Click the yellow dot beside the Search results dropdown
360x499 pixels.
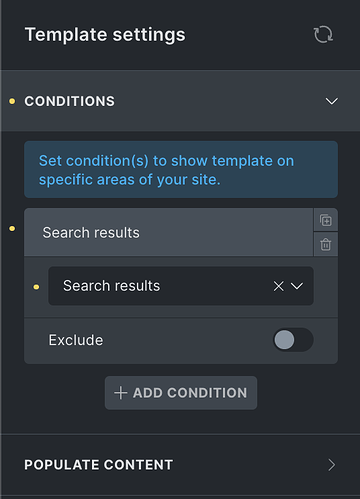36,287
